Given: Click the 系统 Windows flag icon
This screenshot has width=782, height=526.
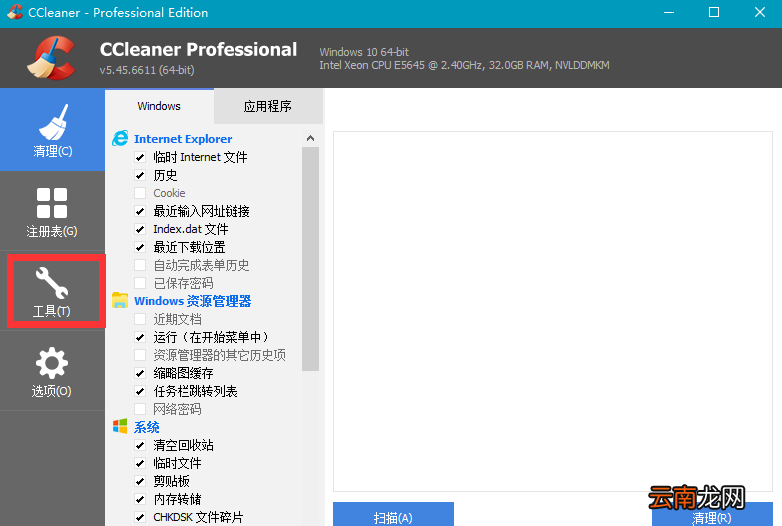Looking at the screenshot, I should [120, 426].
